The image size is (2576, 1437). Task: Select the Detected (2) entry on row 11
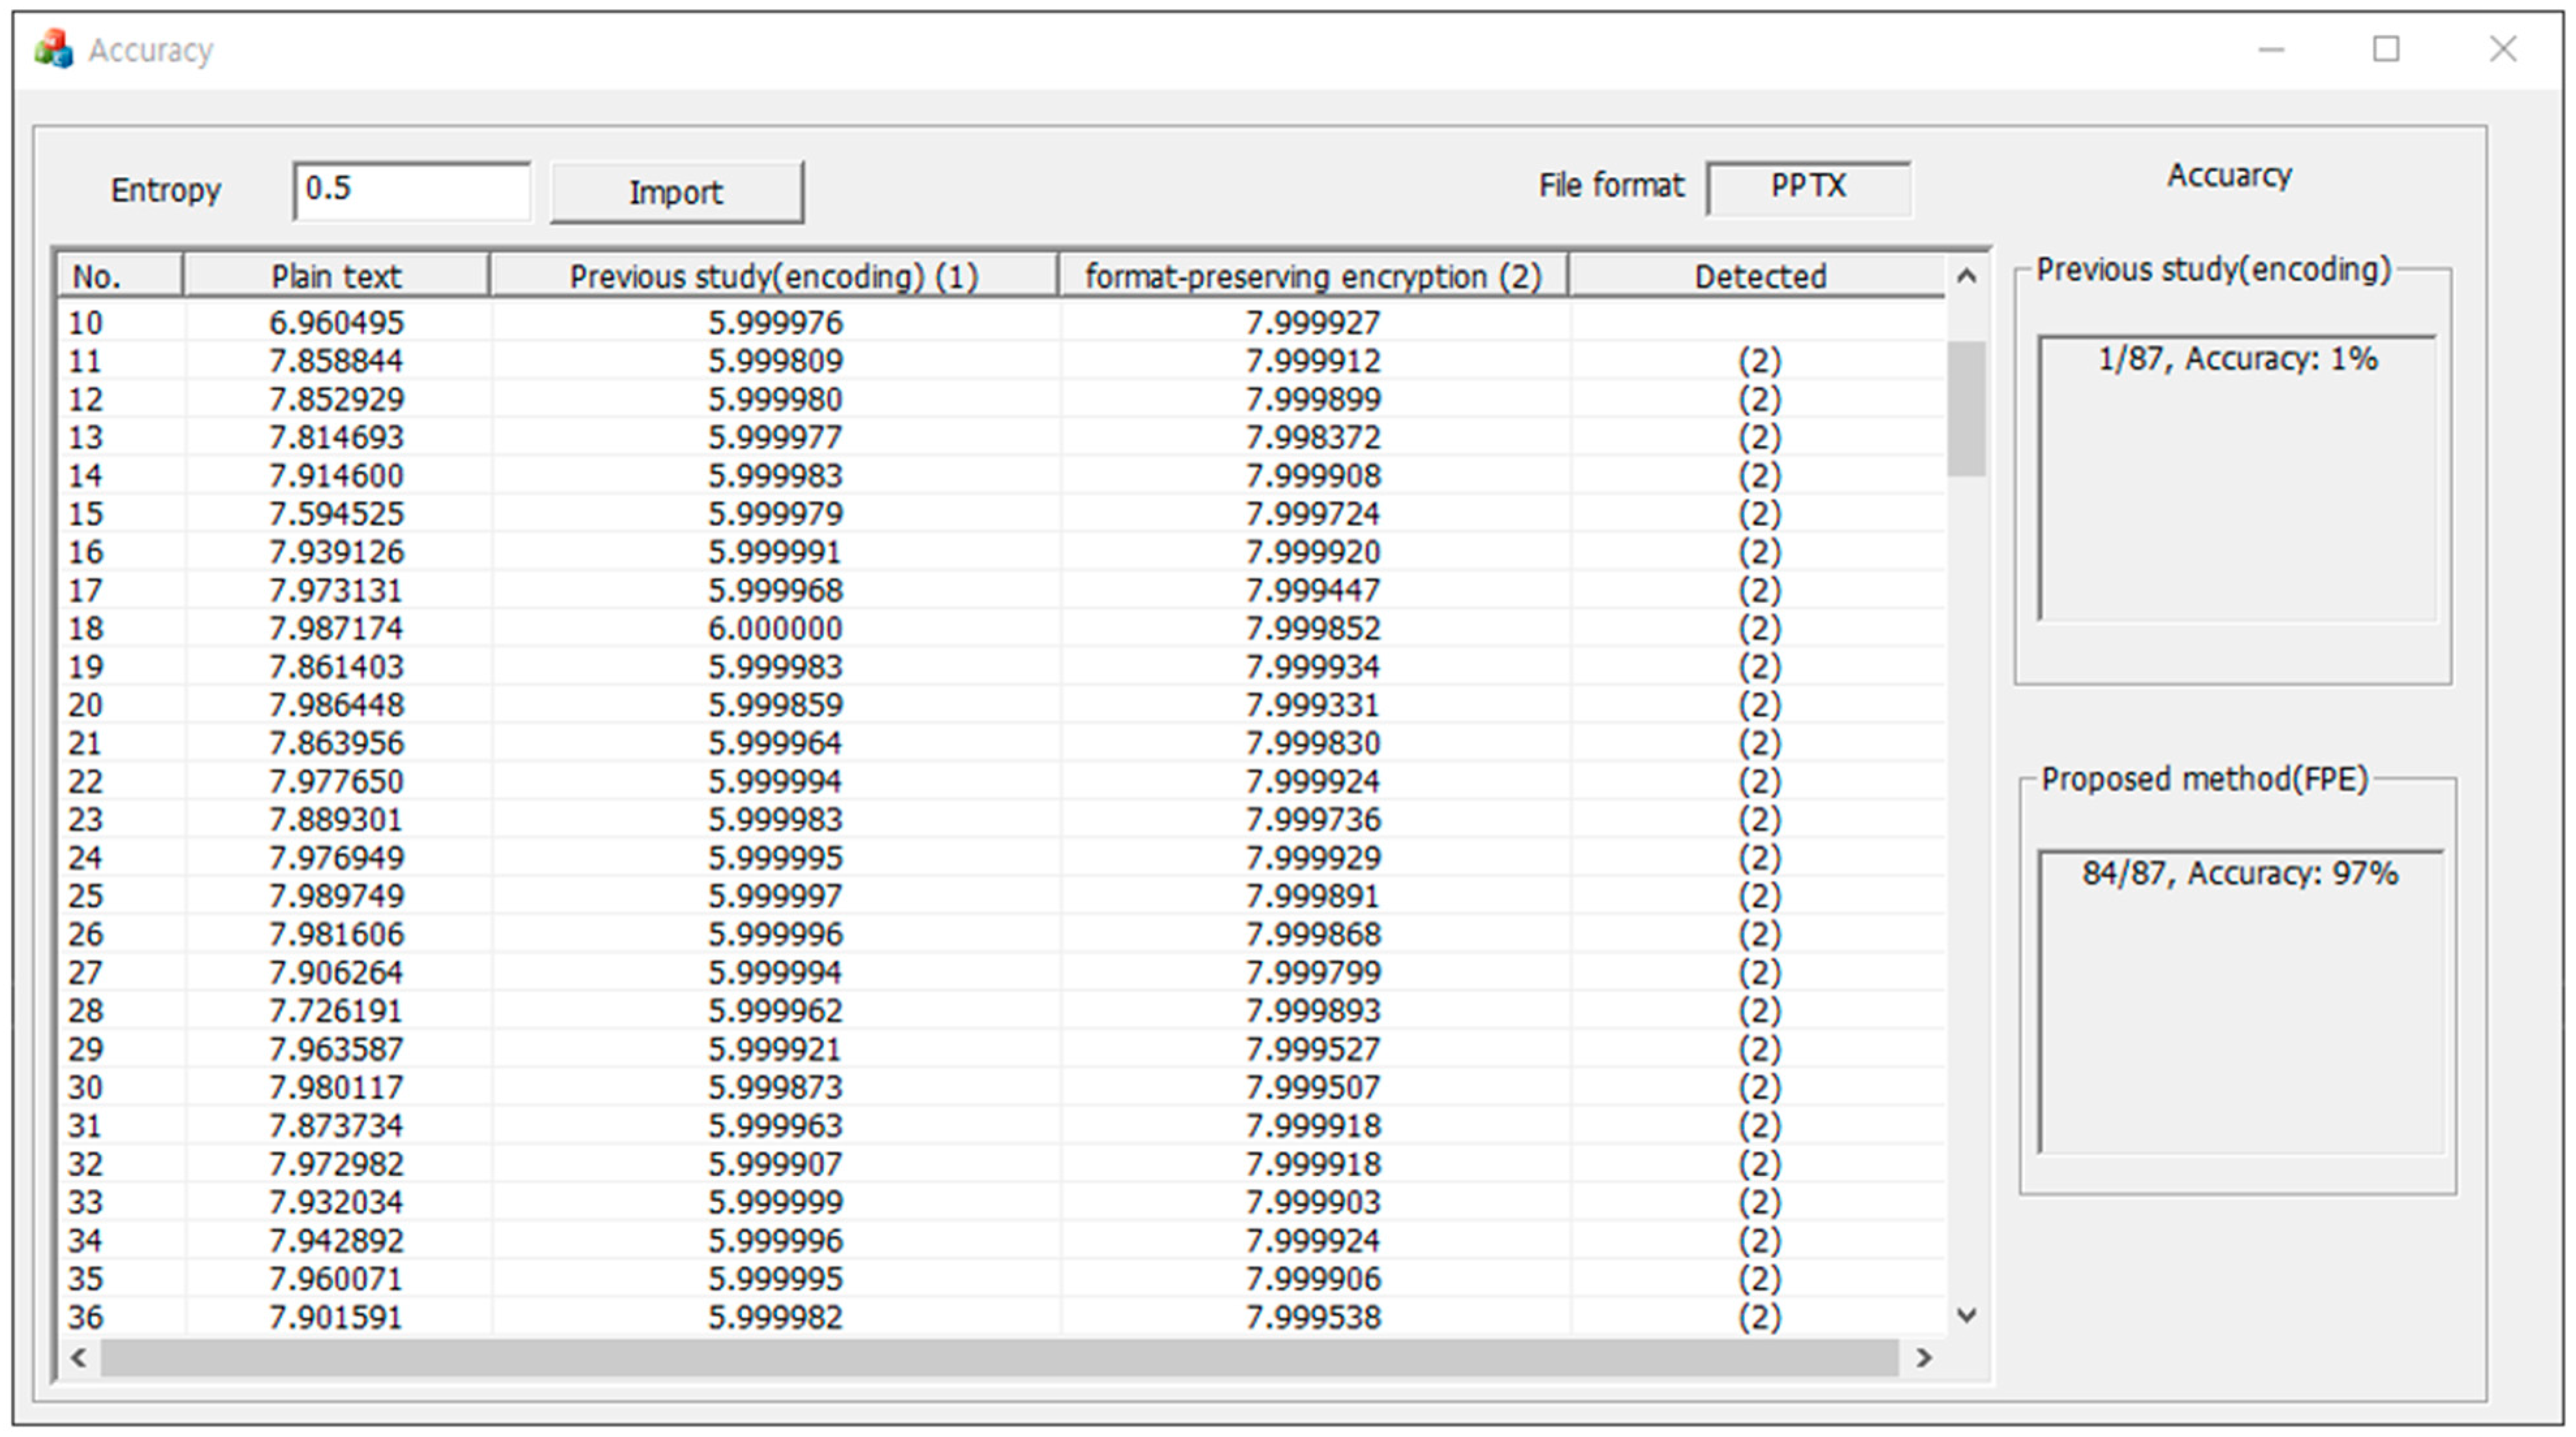[1760, 360]
